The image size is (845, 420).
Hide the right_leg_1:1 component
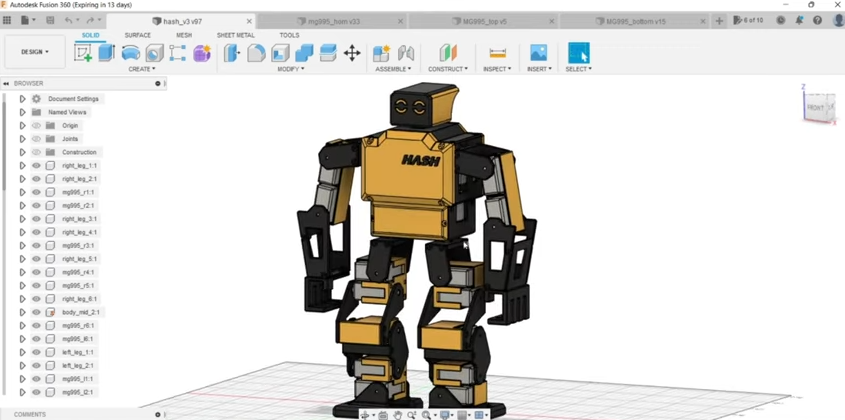point(36,166)
